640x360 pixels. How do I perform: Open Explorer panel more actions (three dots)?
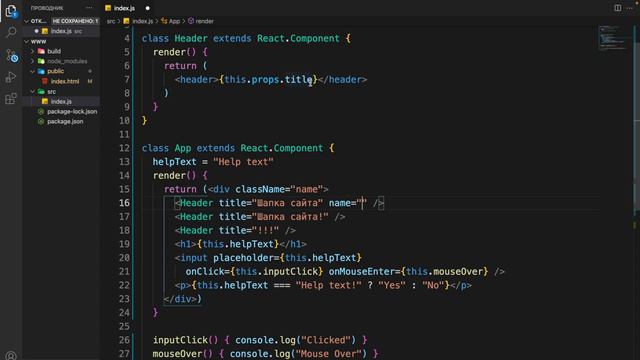click(x=89, y=8)
